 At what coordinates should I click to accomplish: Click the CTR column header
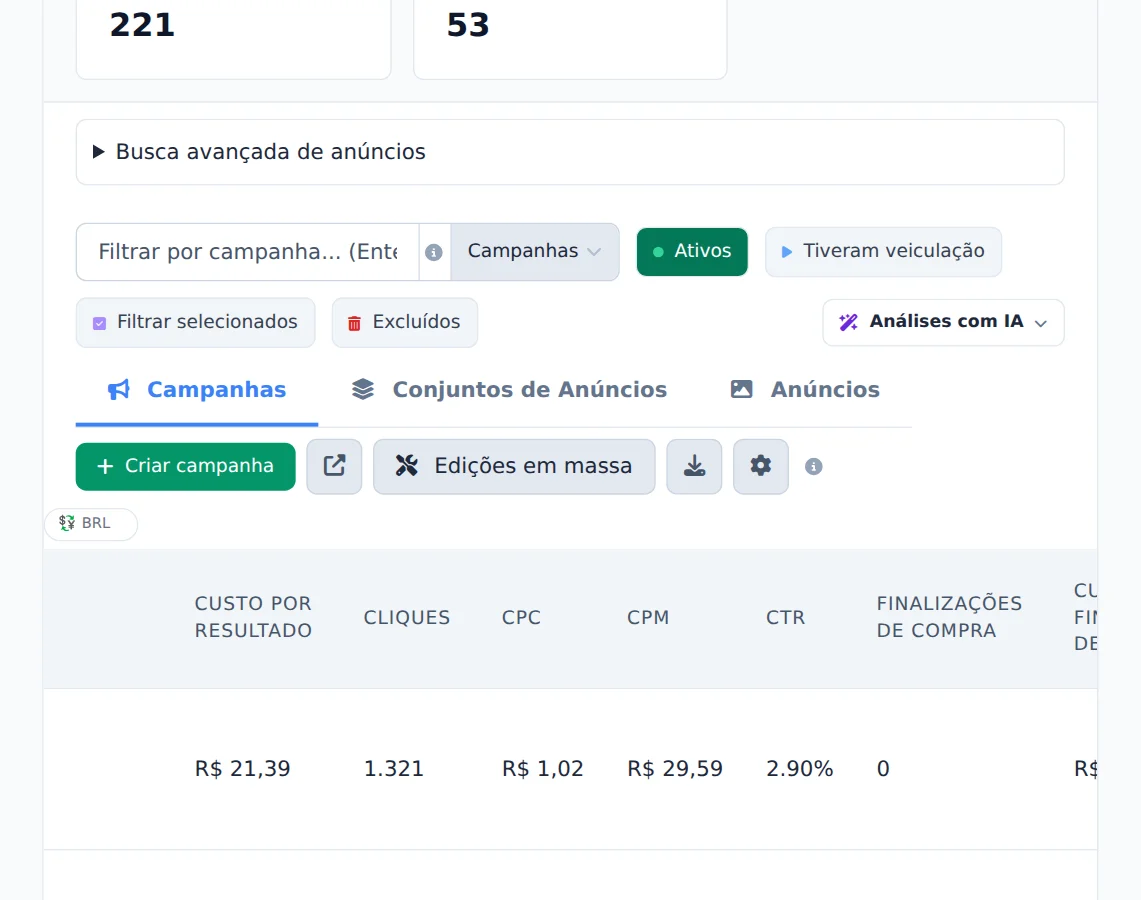[785, 618]
